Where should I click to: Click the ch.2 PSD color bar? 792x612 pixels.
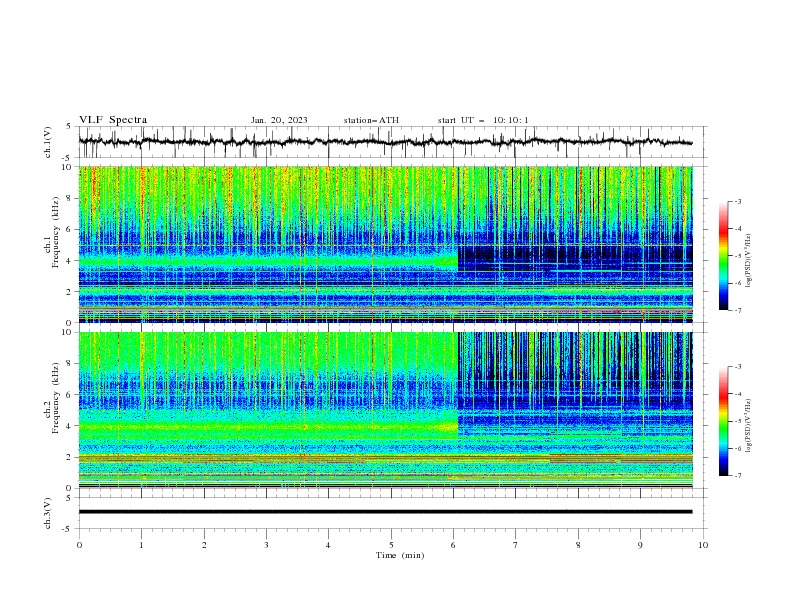point(723,421)
